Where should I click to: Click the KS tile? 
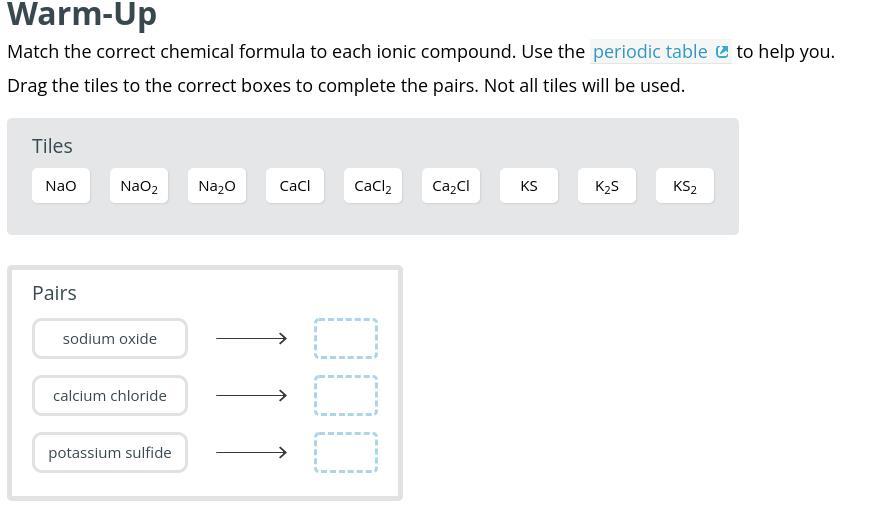pos(529,186)
